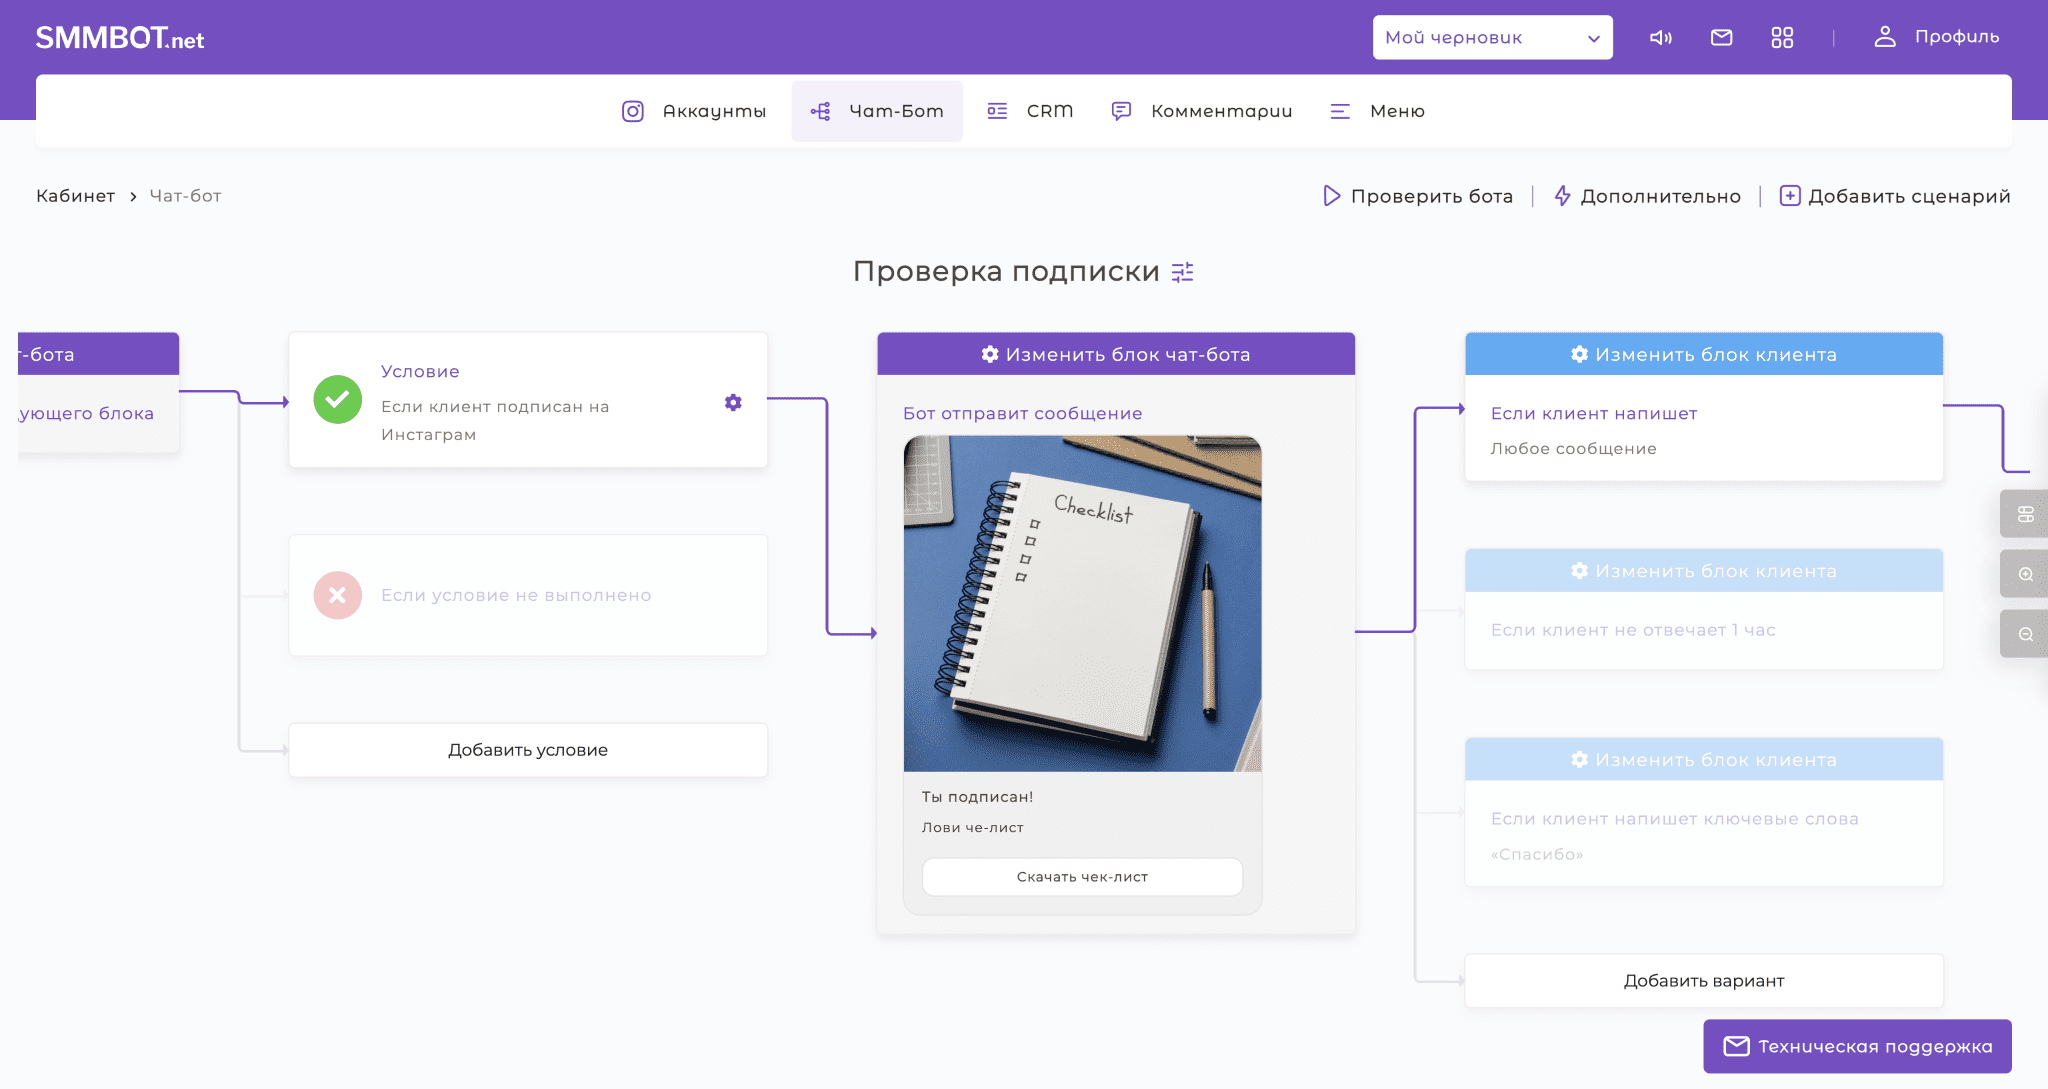Click the scenario settings sliders icon

(1183, 272)
